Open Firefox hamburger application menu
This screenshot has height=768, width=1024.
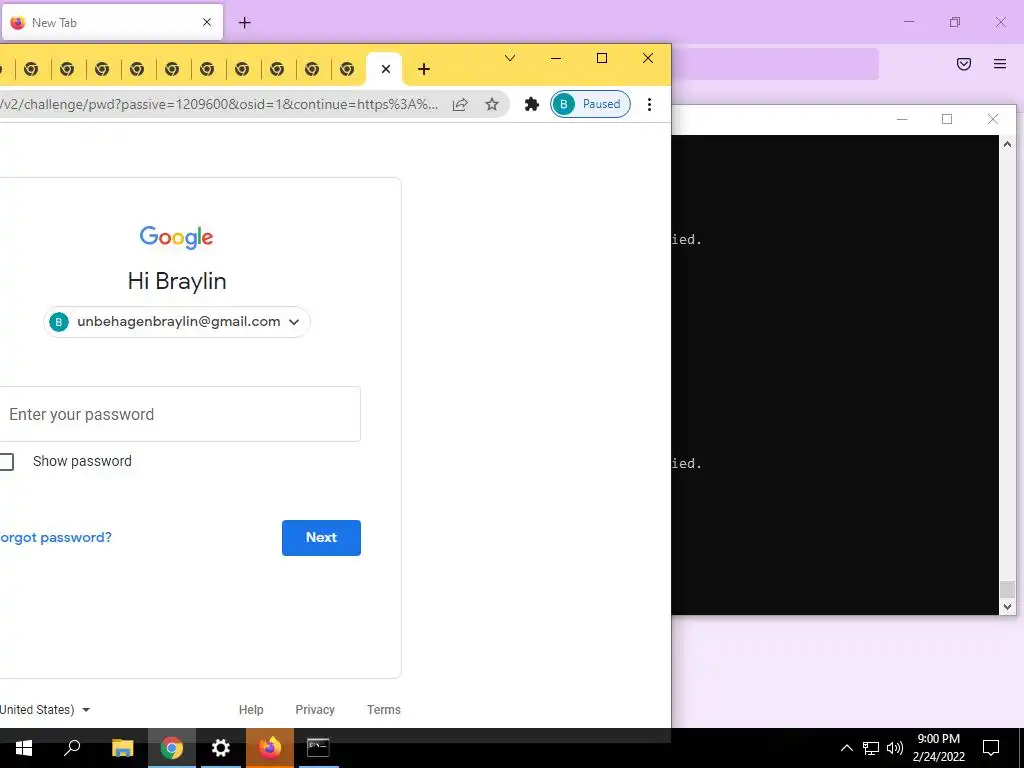click(x=1000, y=64)
